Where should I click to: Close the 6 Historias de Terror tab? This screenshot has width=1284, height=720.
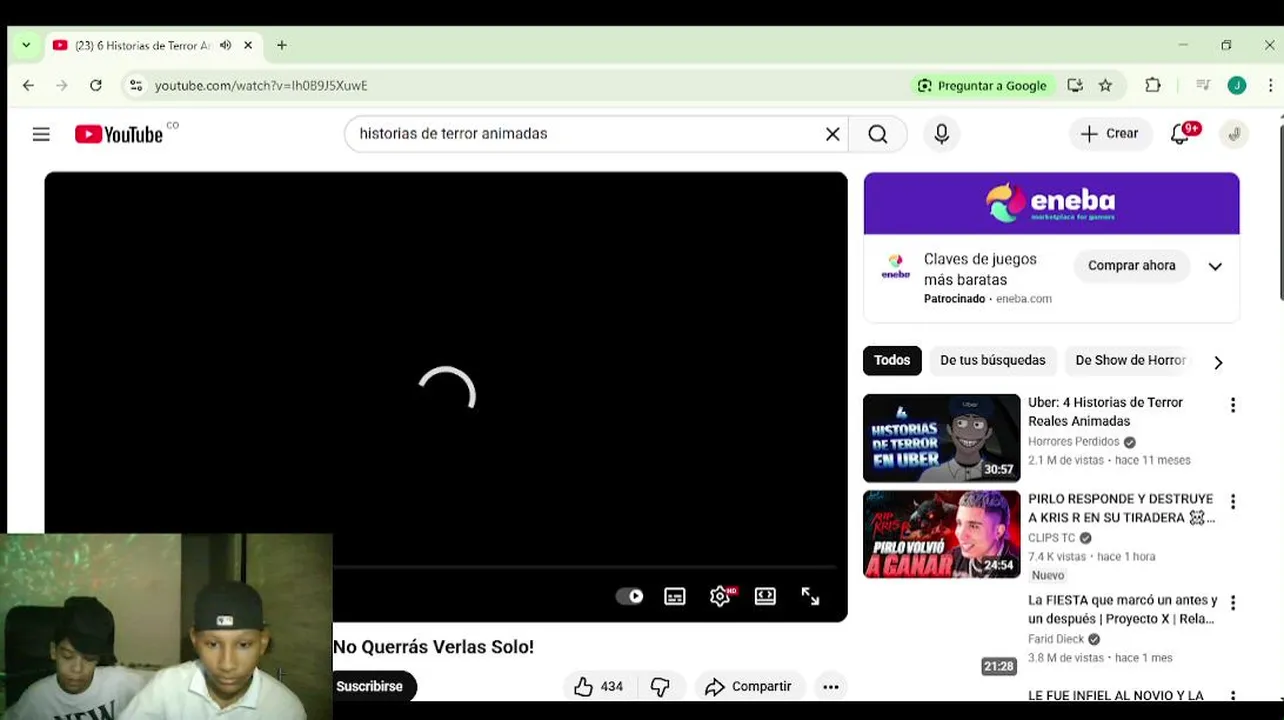click(248, 45)
